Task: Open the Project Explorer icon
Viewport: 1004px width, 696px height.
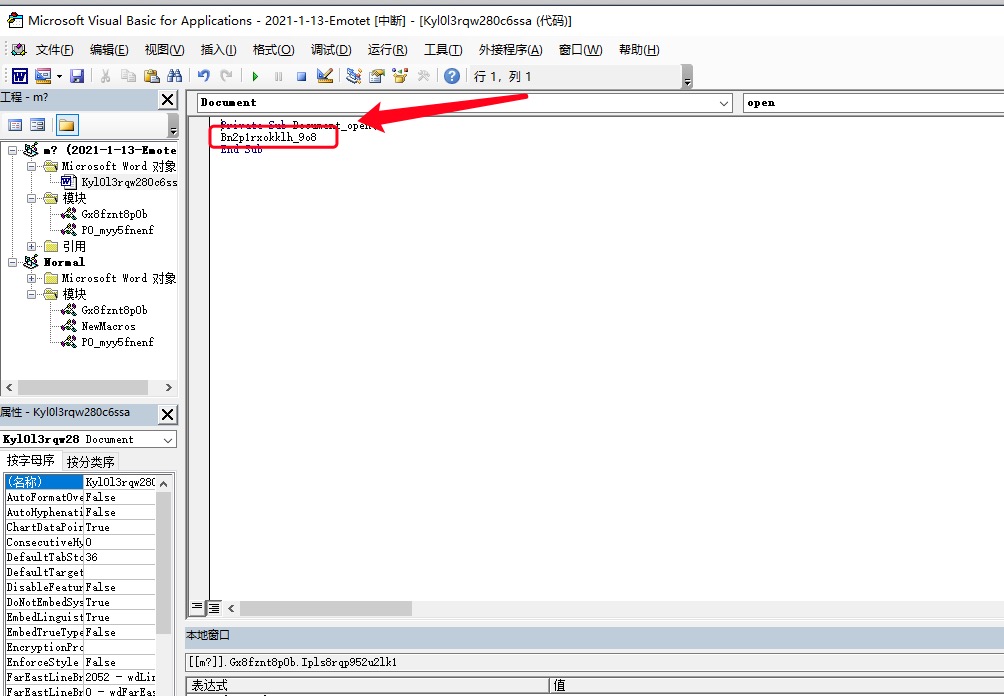Action: tap(353, 76)
